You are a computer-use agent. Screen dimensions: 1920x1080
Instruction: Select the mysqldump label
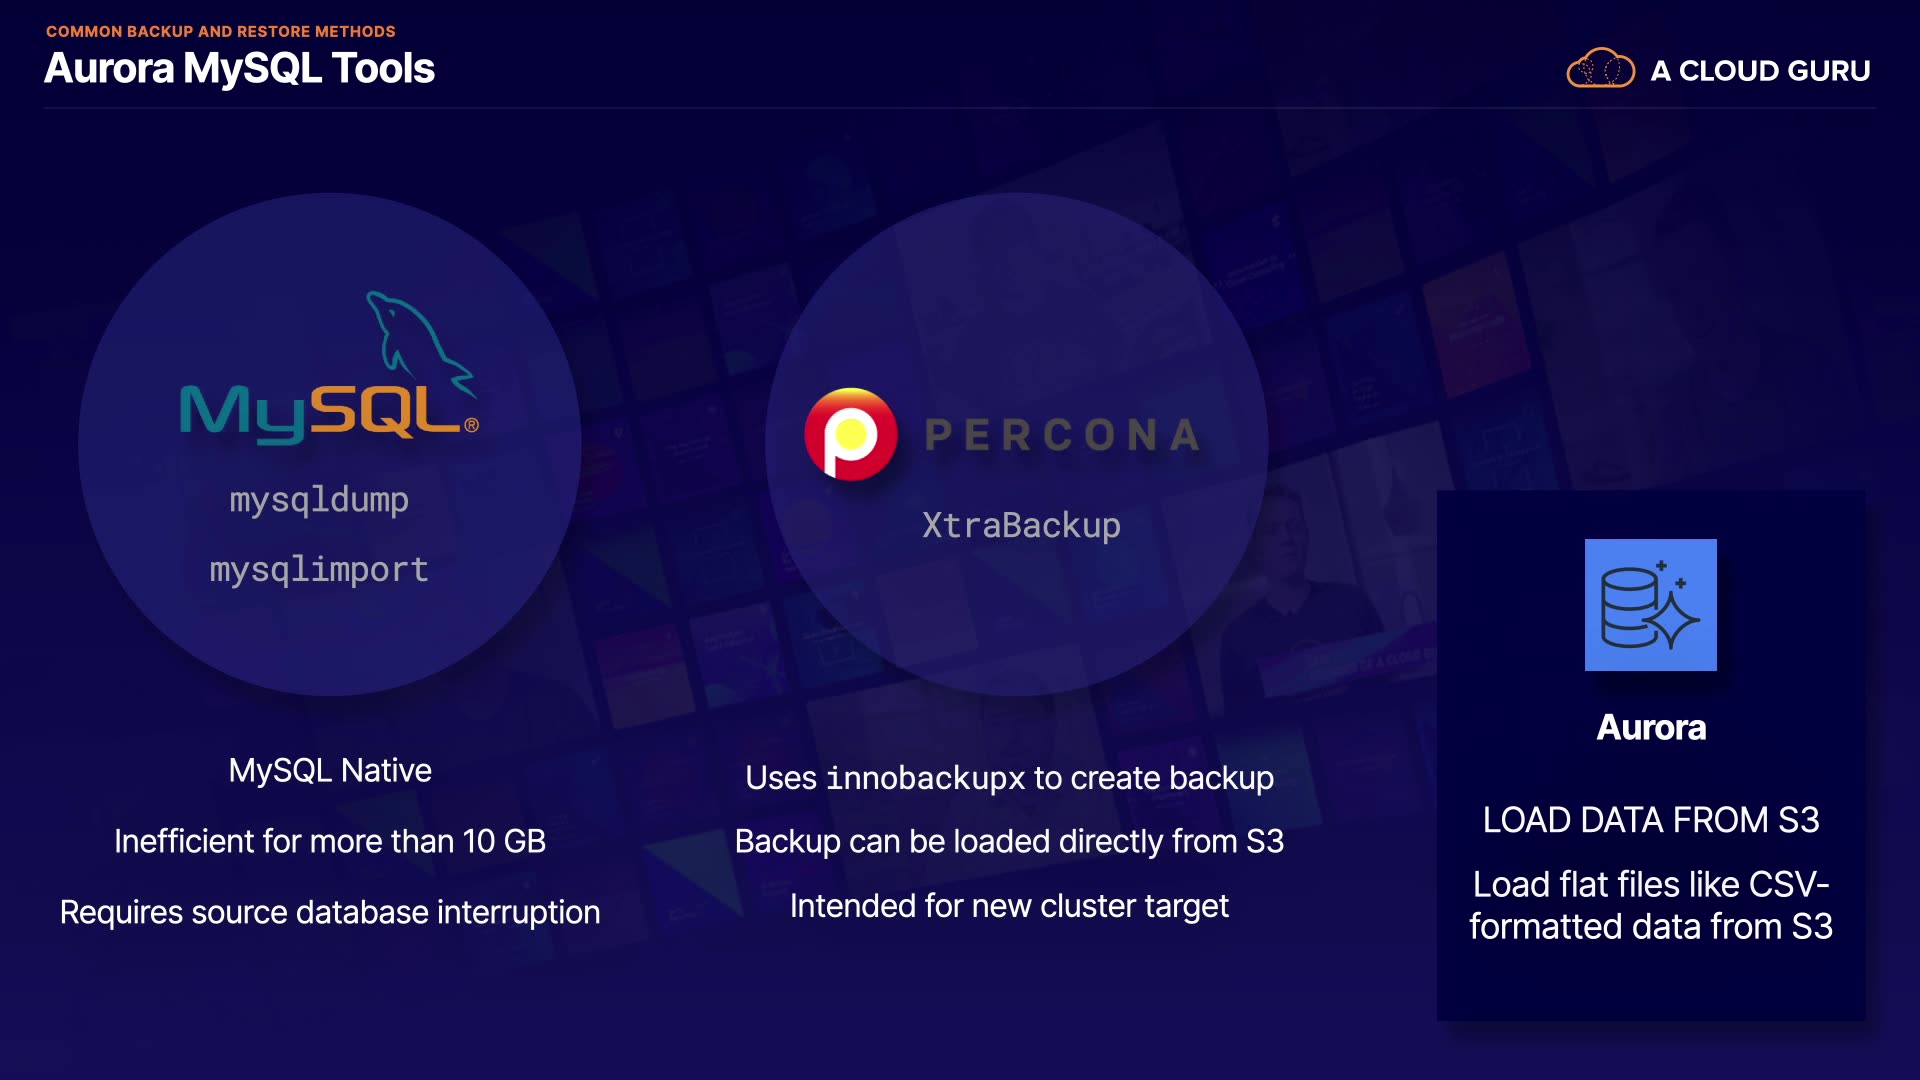pyautogui.click(x=319, y=499)
